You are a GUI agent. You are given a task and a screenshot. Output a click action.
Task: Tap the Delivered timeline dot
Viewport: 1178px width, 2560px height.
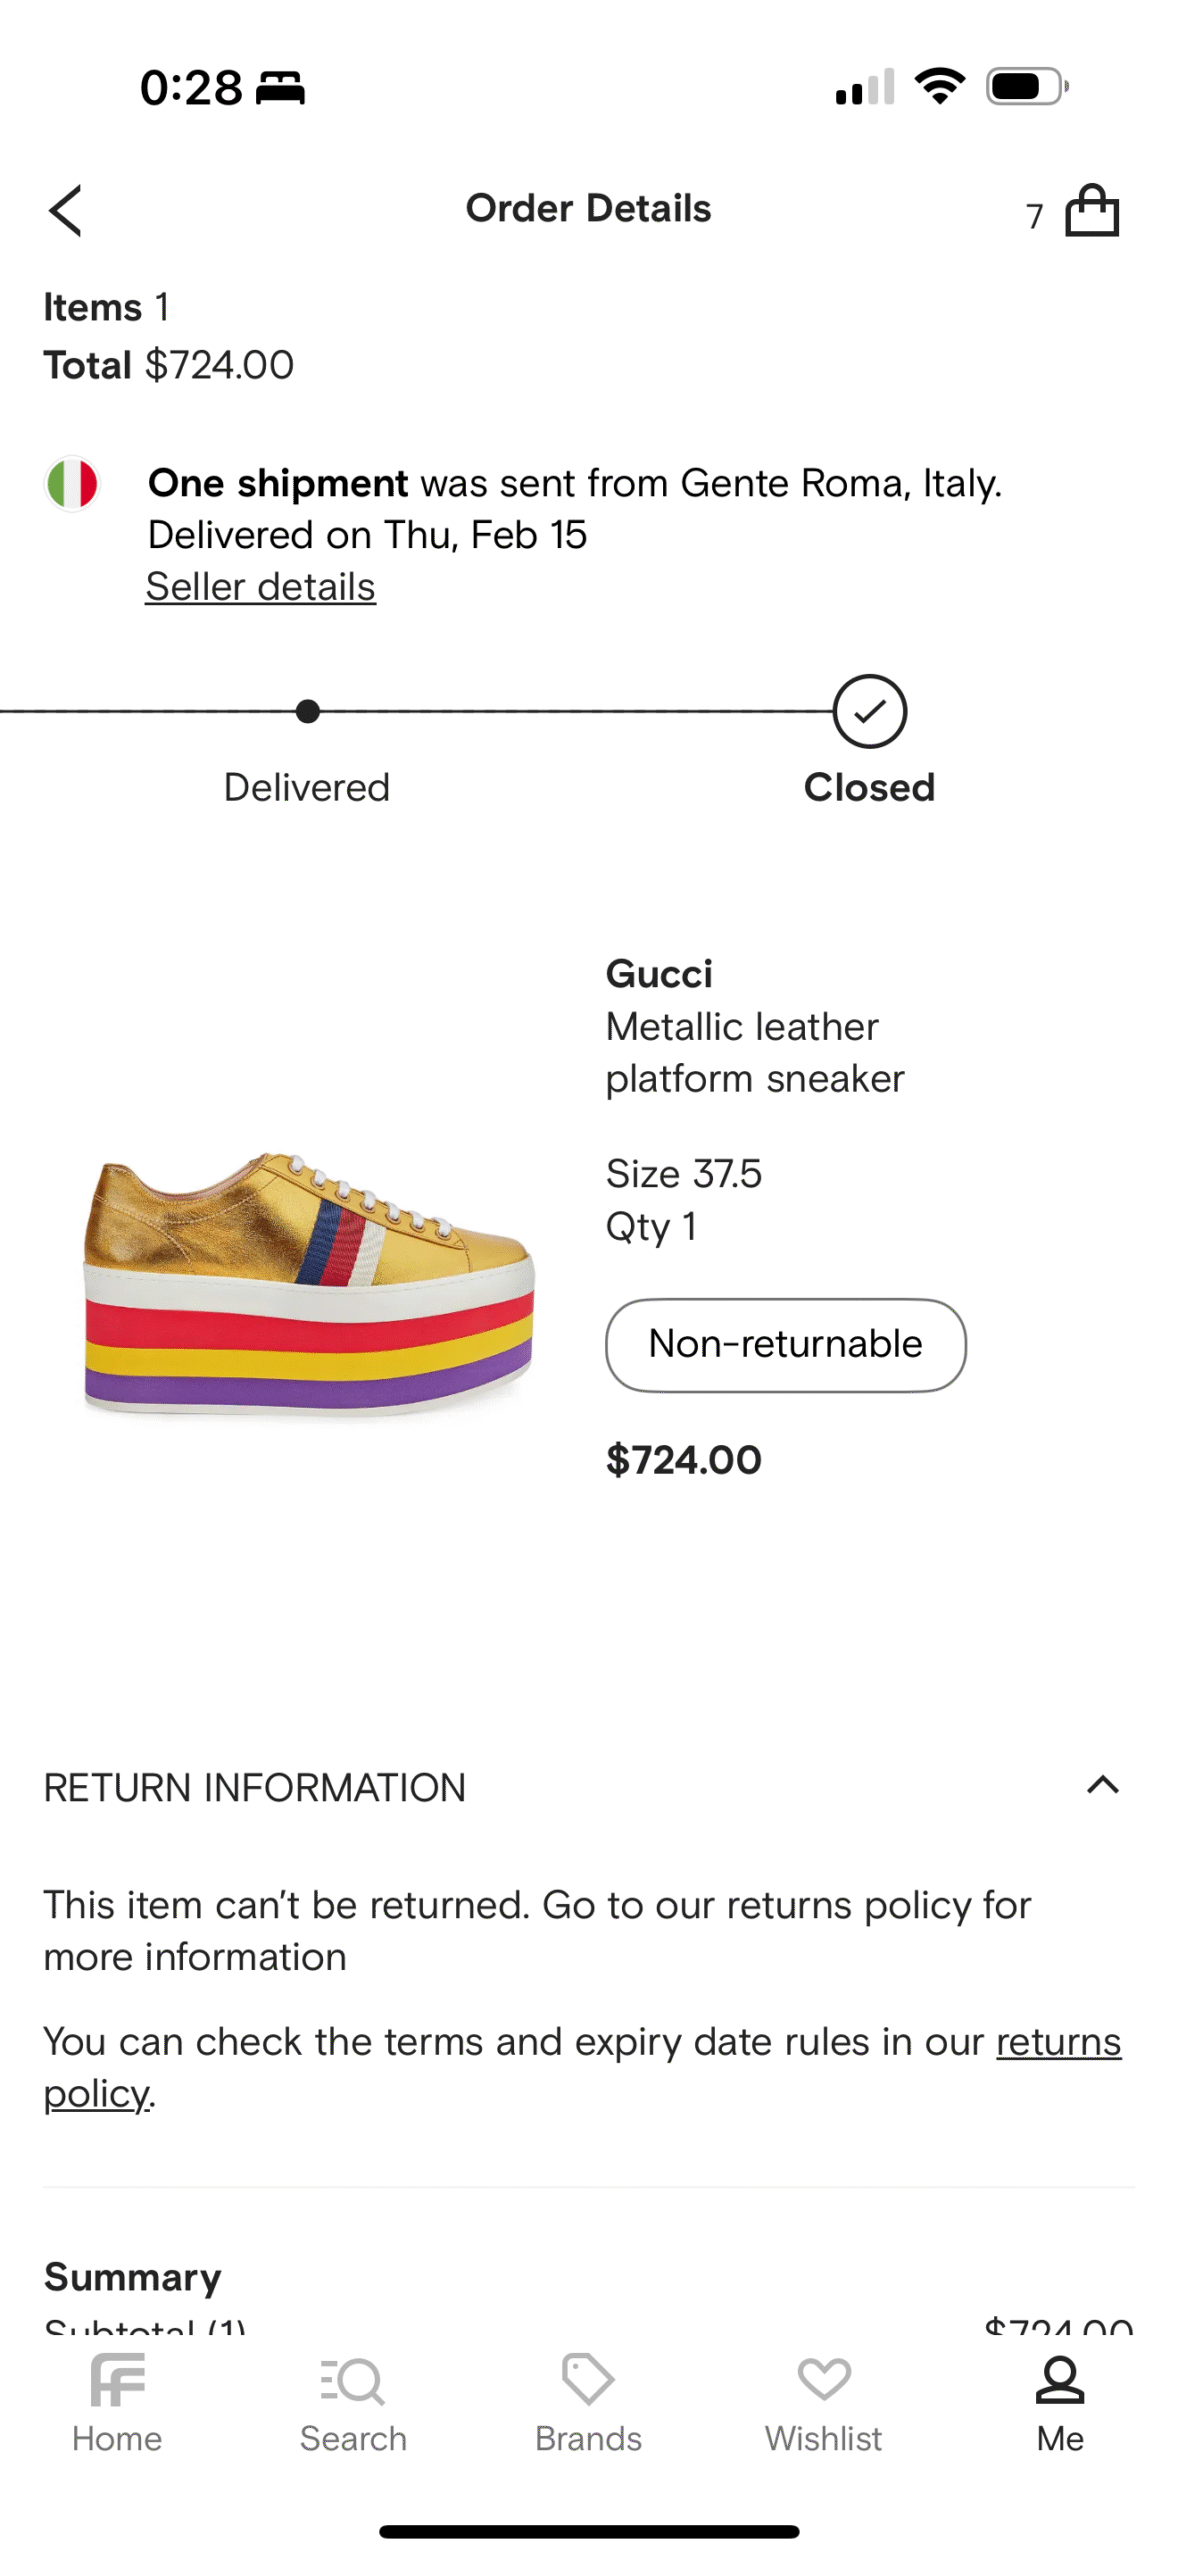click(308, 711)
